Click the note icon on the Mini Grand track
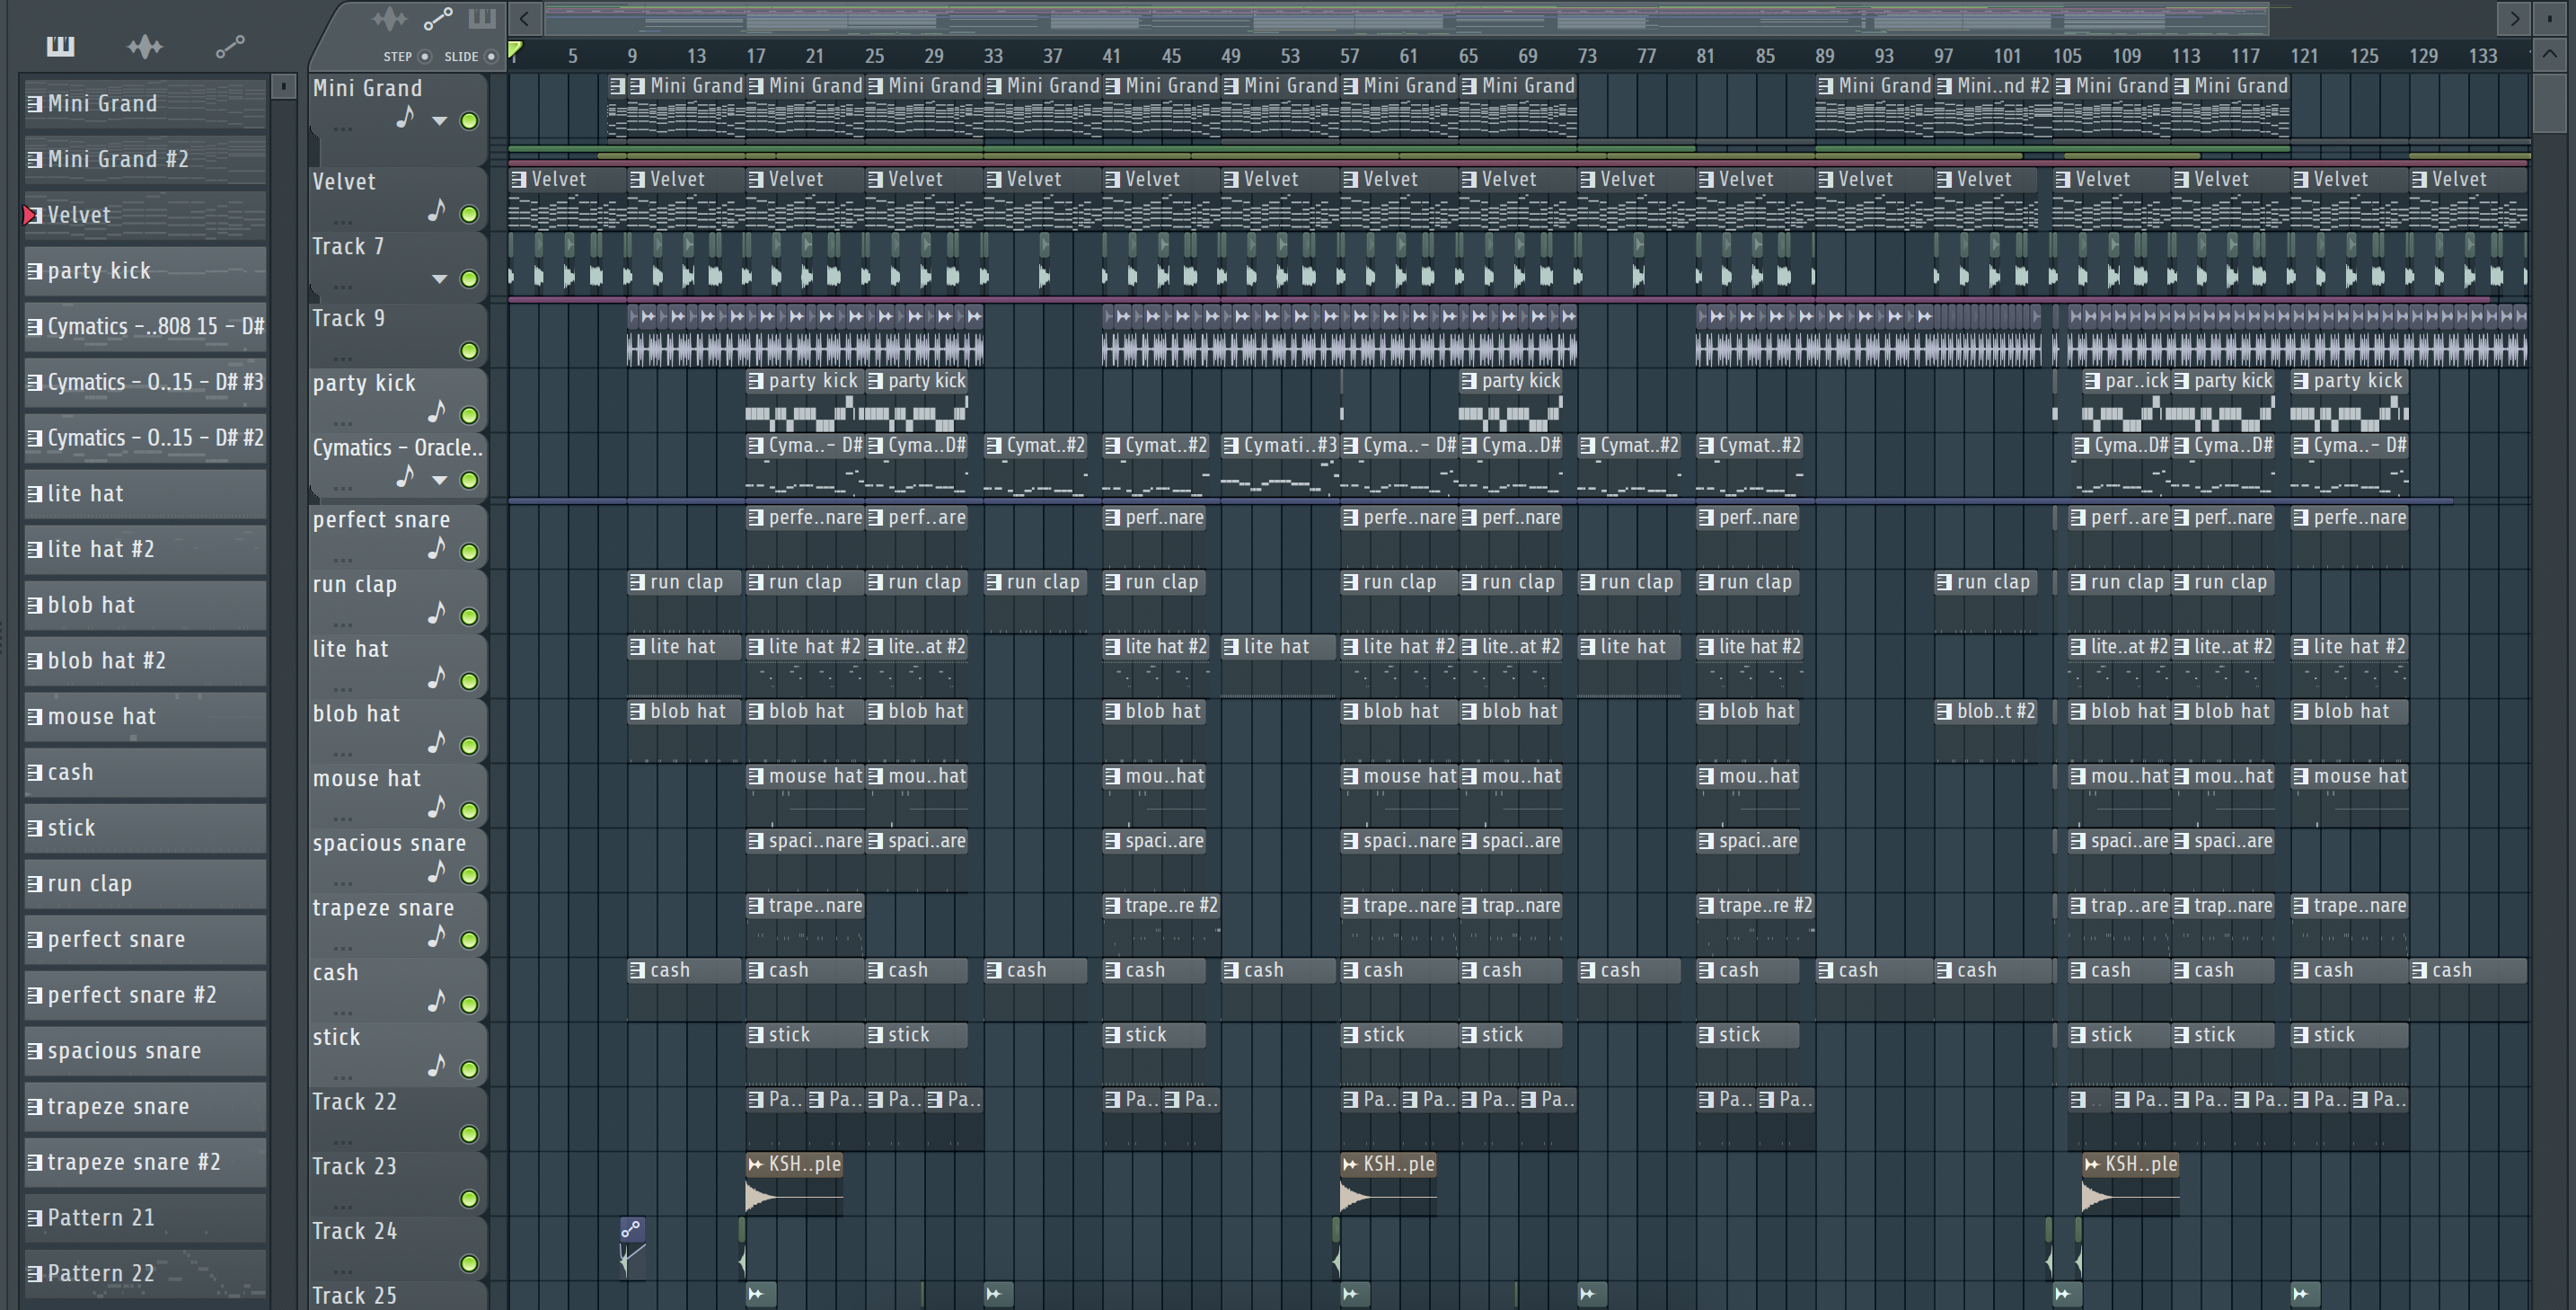2576x1310 pixels. click(x=404, y=118)
